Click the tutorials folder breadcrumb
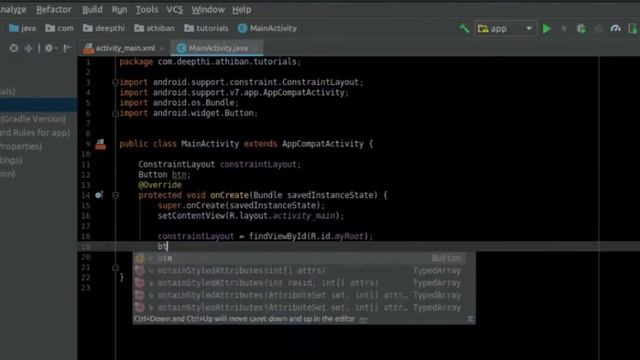 pyautogui.click(x=206, y=28)
